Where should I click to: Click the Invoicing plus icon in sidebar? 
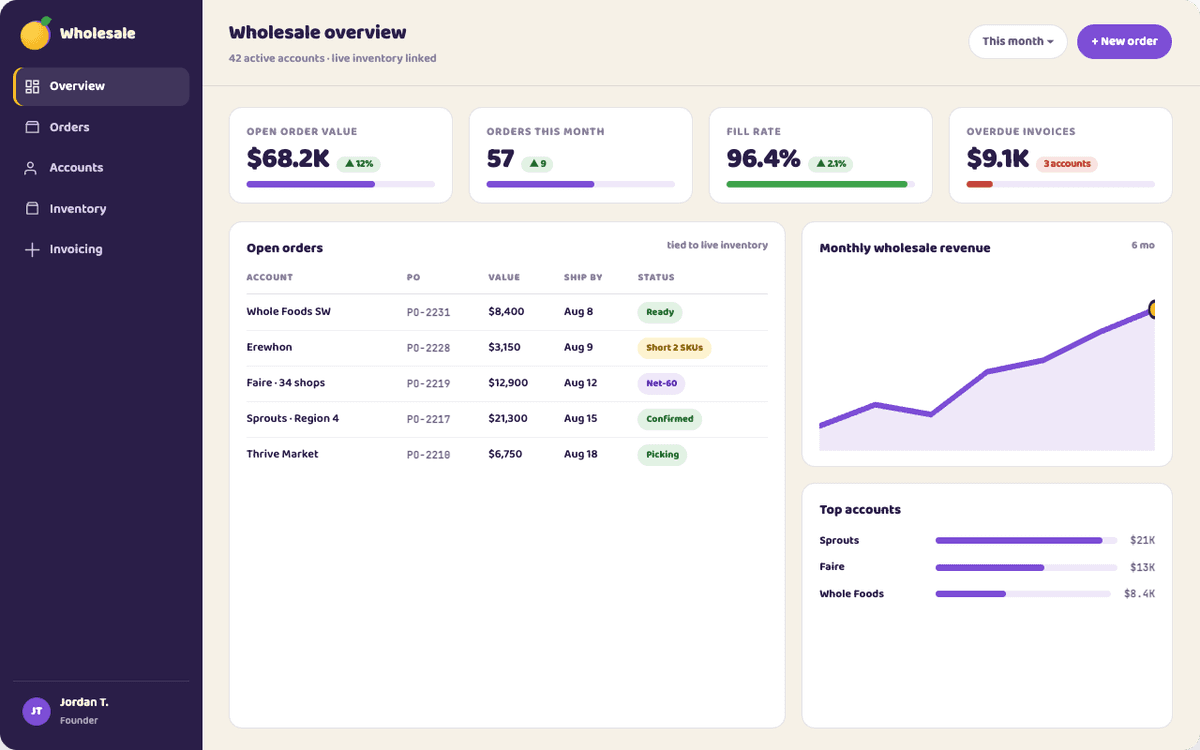click(32, 249)
